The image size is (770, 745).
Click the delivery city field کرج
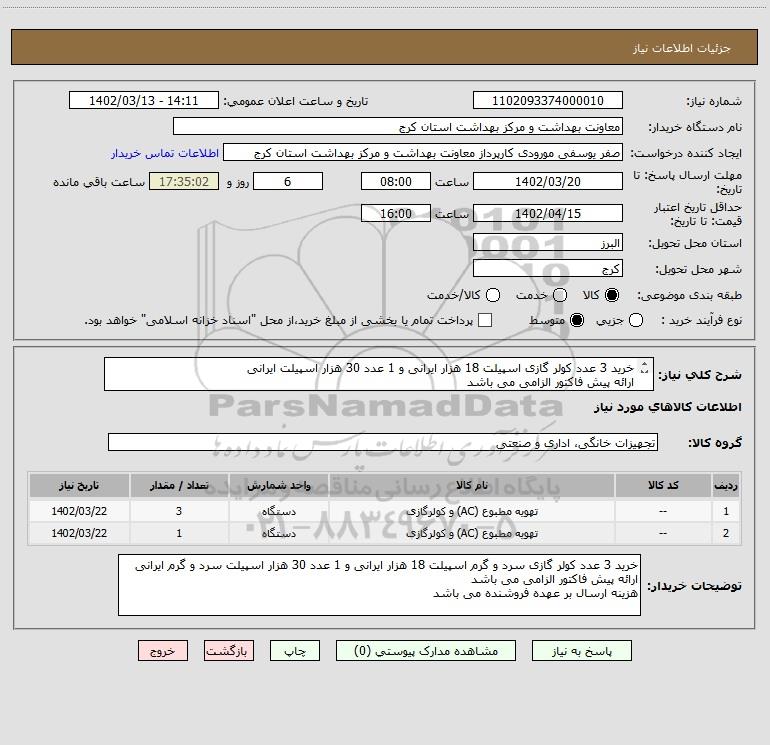pyautogui.click(x=548, y=269)
